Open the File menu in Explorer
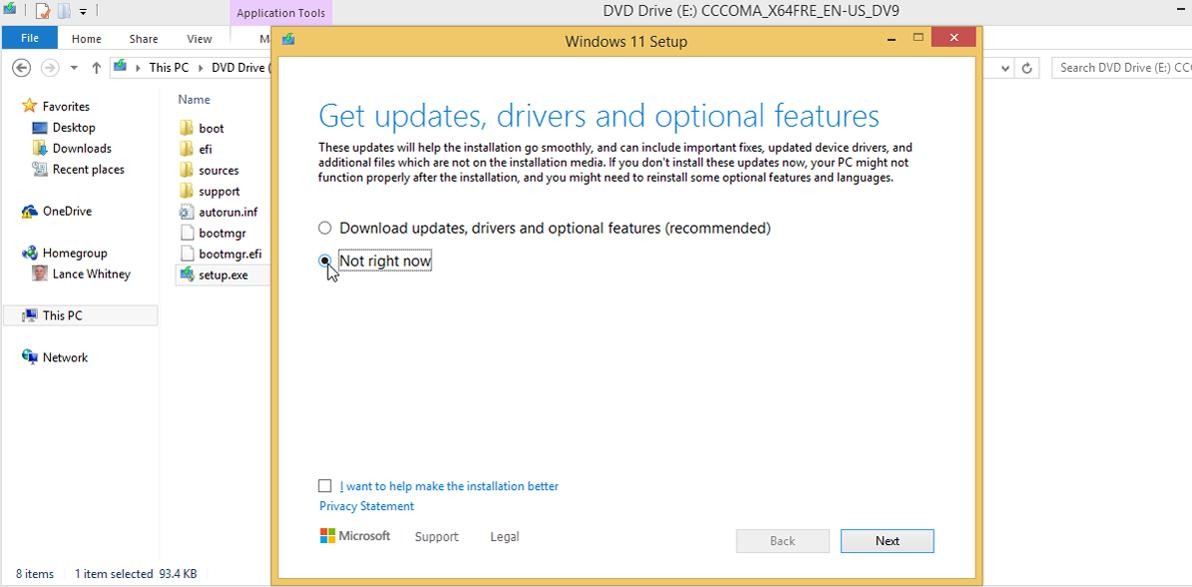Screen dimensions: 1192x587 point(30,39)
